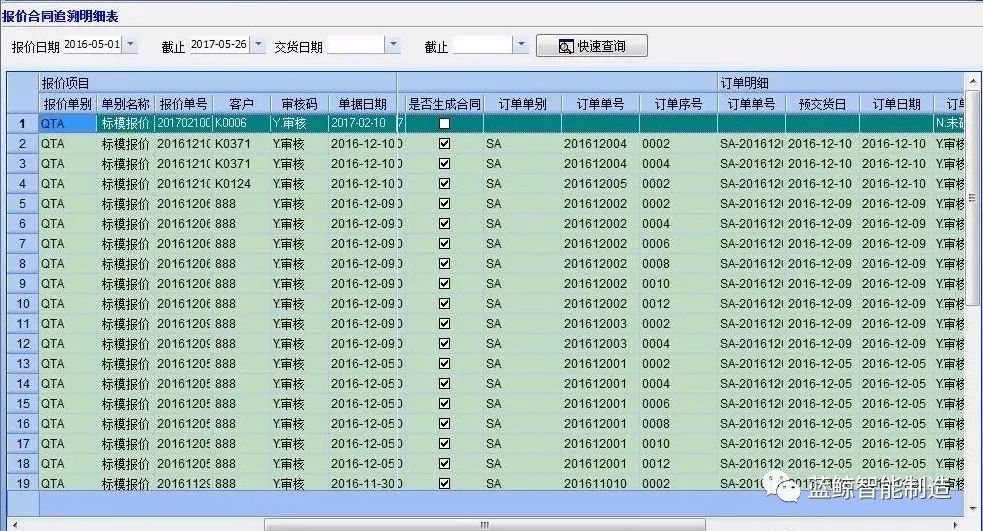Expand the second 截止 dropdown after 交货日期
The width and height of the screenshot is (983, 531).
click(520, 45)
